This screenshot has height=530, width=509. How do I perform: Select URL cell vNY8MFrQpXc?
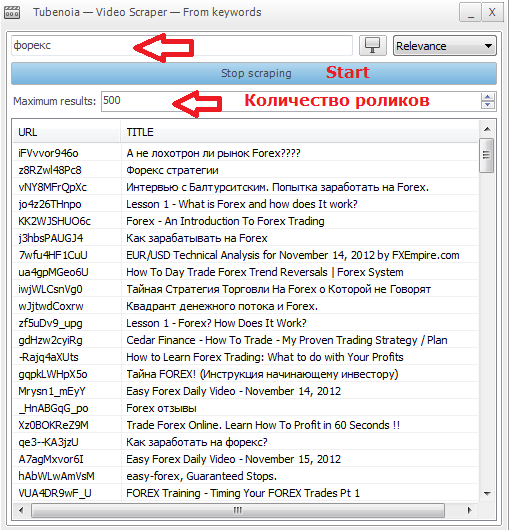click(x=52, y=187)
